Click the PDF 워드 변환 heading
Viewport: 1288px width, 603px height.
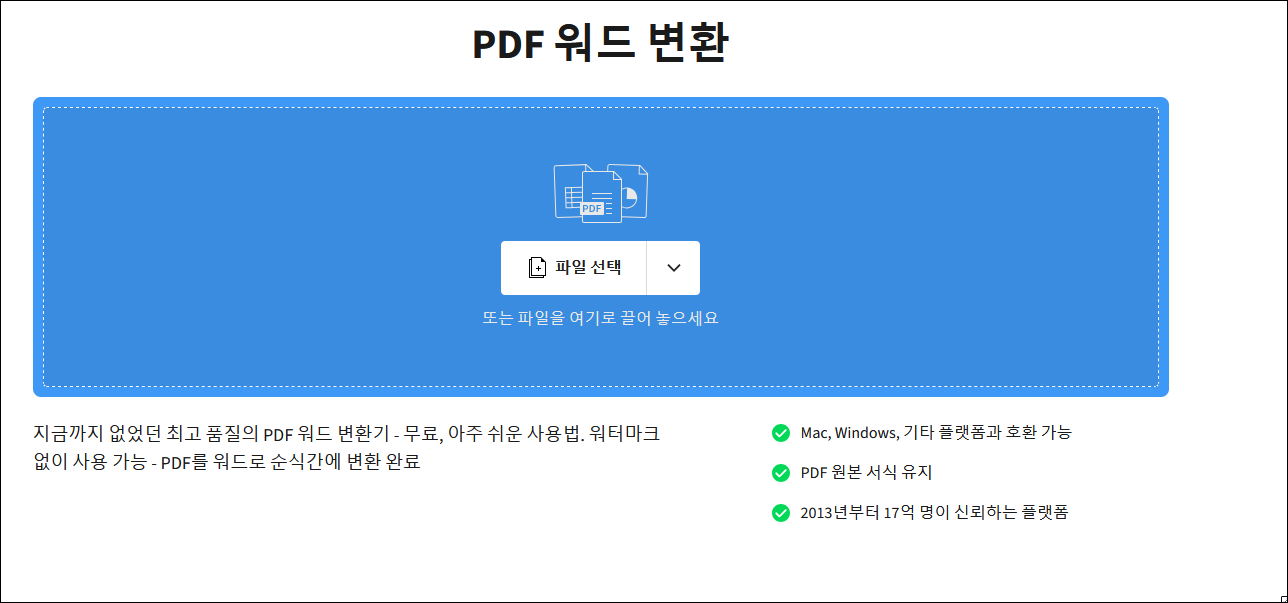pyautogui.click(x=600, y=44)
